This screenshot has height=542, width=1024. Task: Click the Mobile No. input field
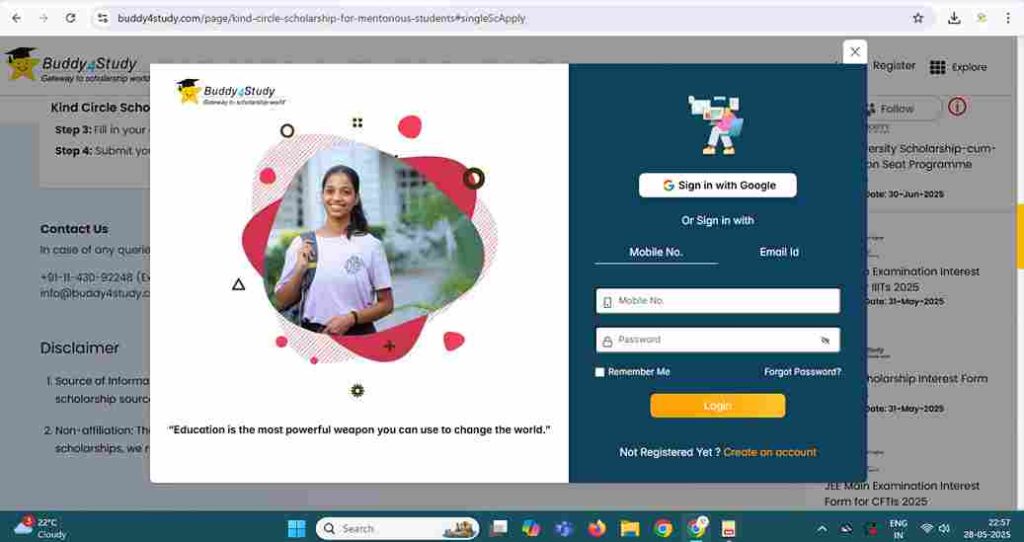[x=725, y=301]
